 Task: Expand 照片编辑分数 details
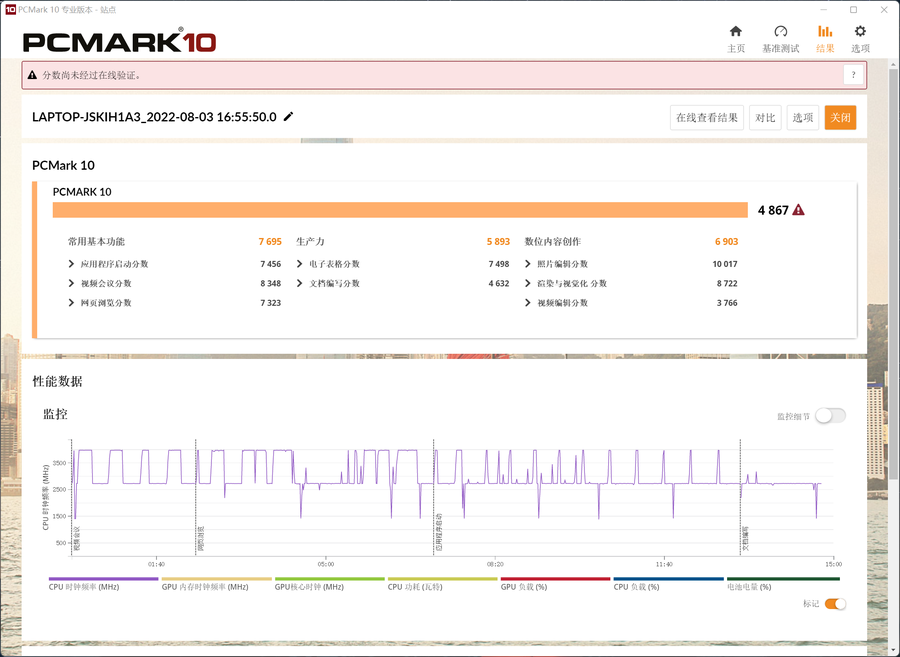click(528, 264)
